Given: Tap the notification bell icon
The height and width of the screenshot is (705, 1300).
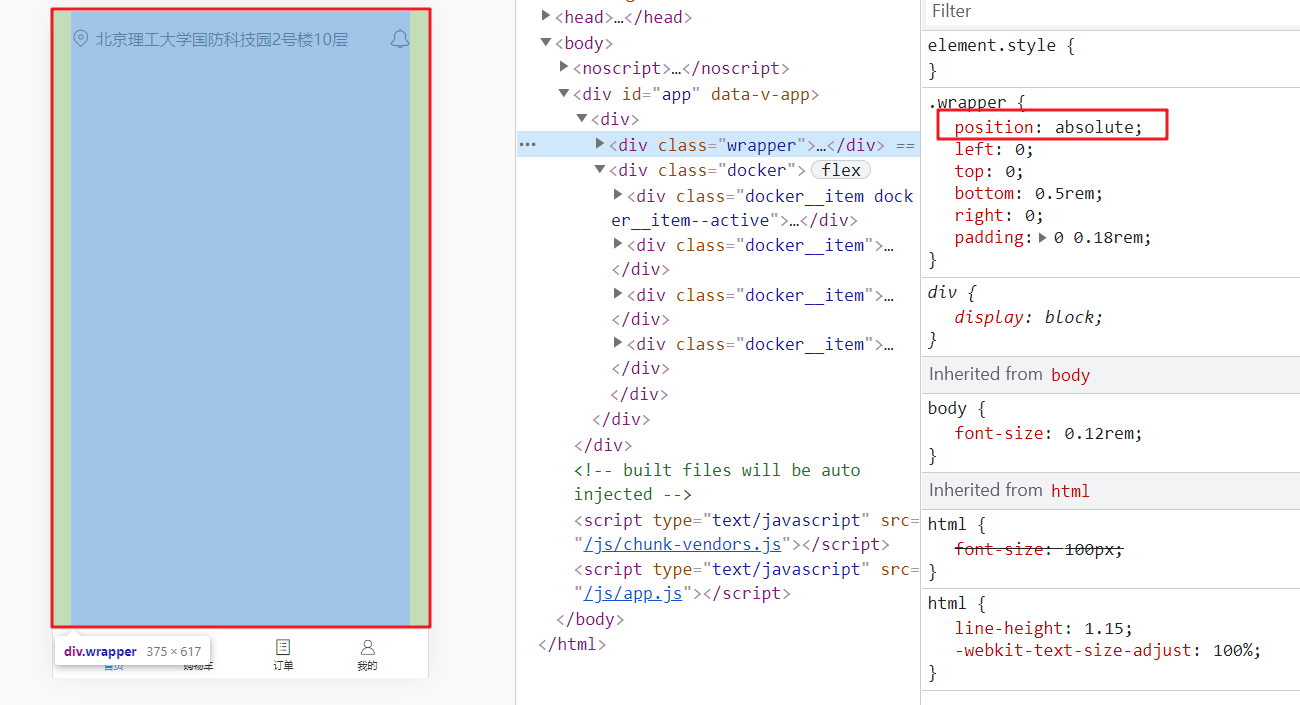Looking at the screenshot, I should [x=400, y=39].
